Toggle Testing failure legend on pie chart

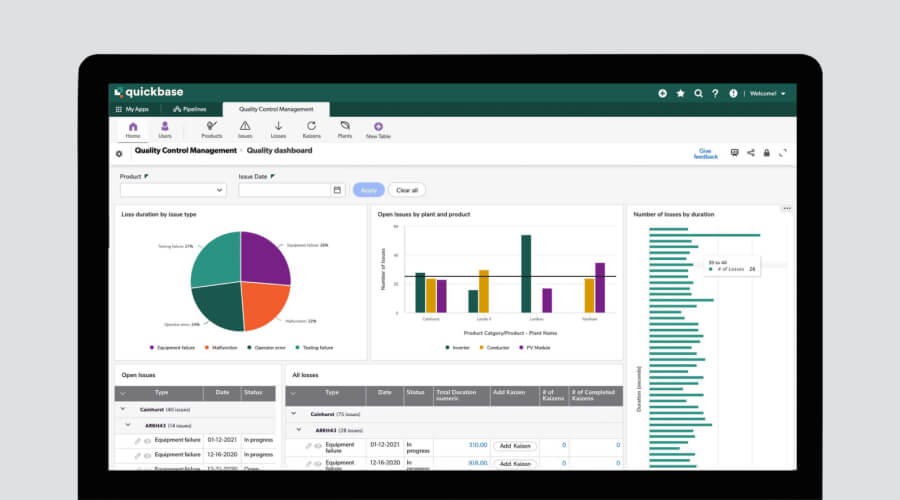(314, 347)
